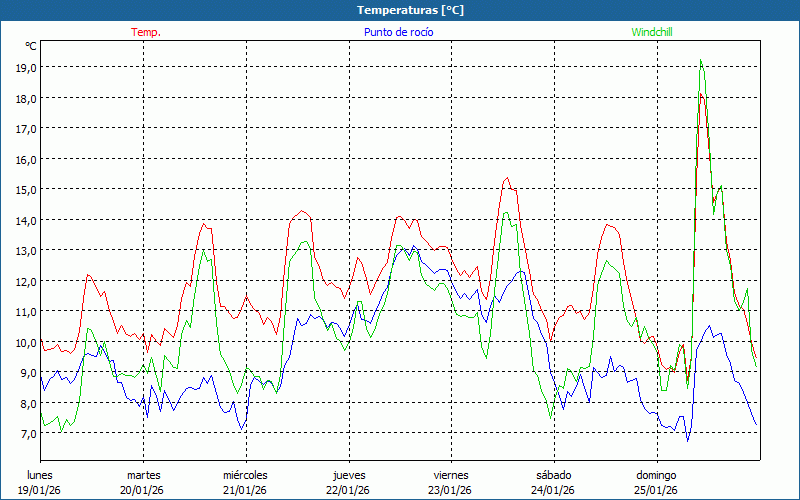Viewport: 800px width, 500px height.
Task: Select the lunes day label
Action: [x=41, y=475]
